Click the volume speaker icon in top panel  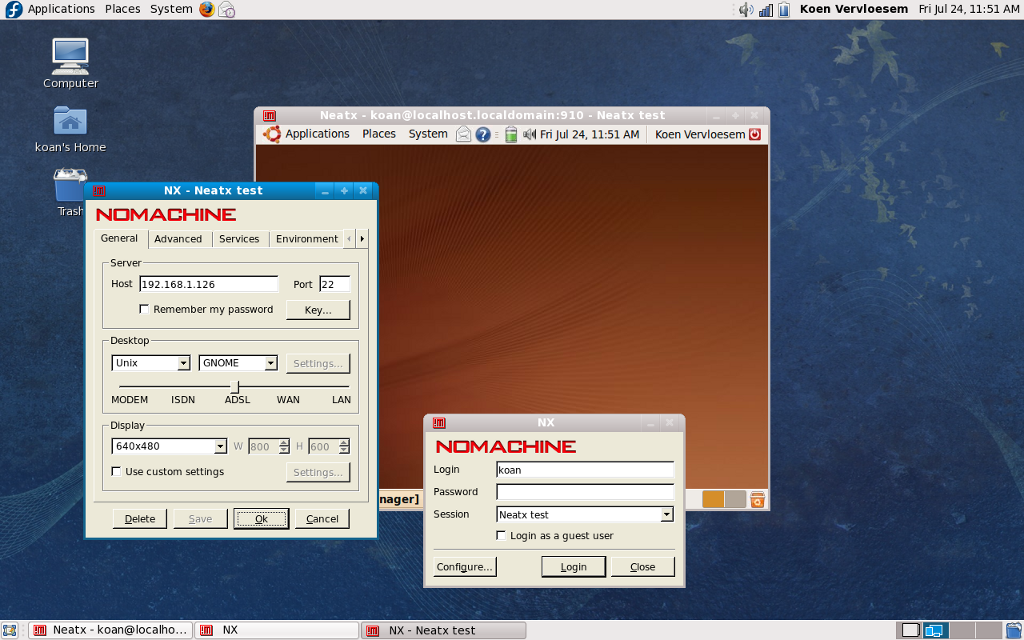click(x=746, y=9)
